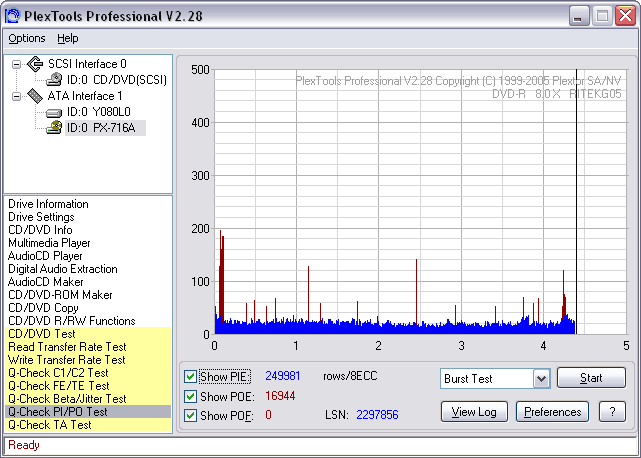Click the POE count value 16944
641x458 pixels.
[280, 396]
